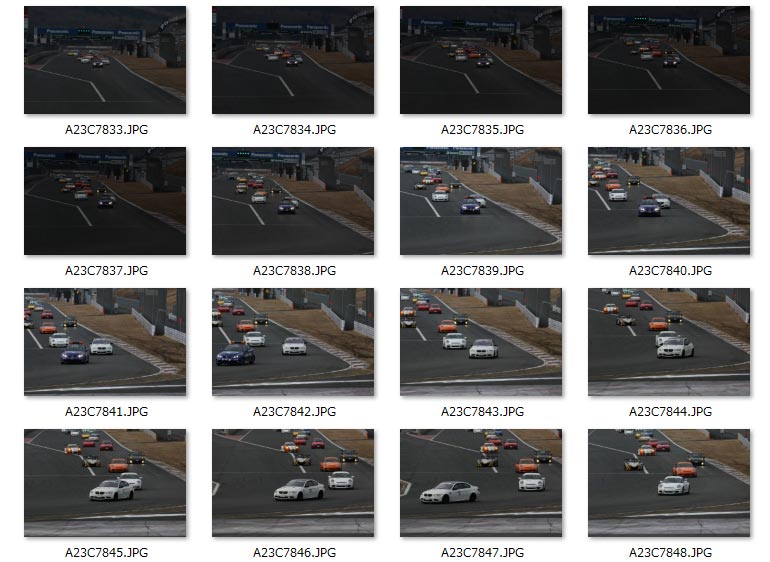Screen dimensions: 770x562
Task: Click the A23C7837.JPG thumbnail
Action: point(105,201)
